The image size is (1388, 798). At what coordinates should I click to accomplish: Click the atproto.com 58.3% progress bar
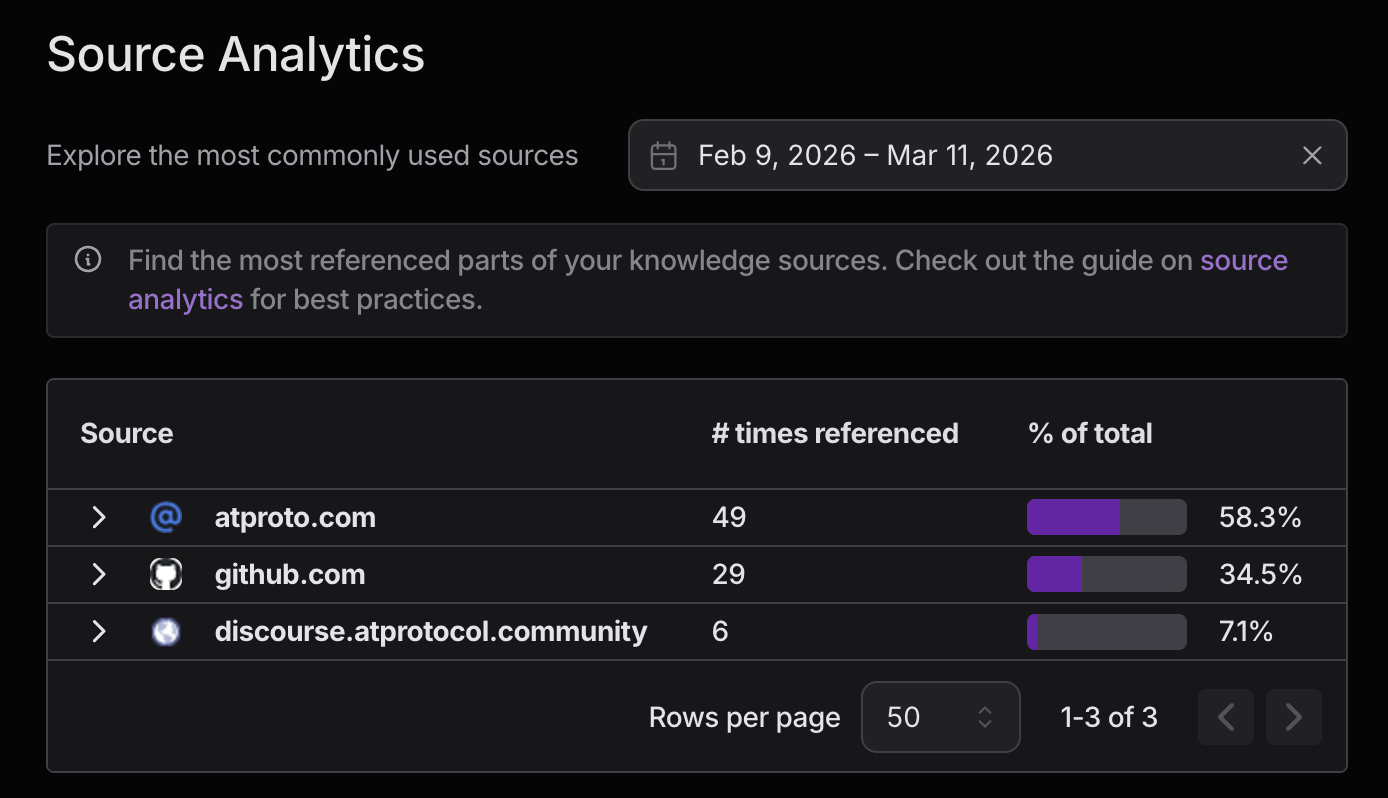1106,518
